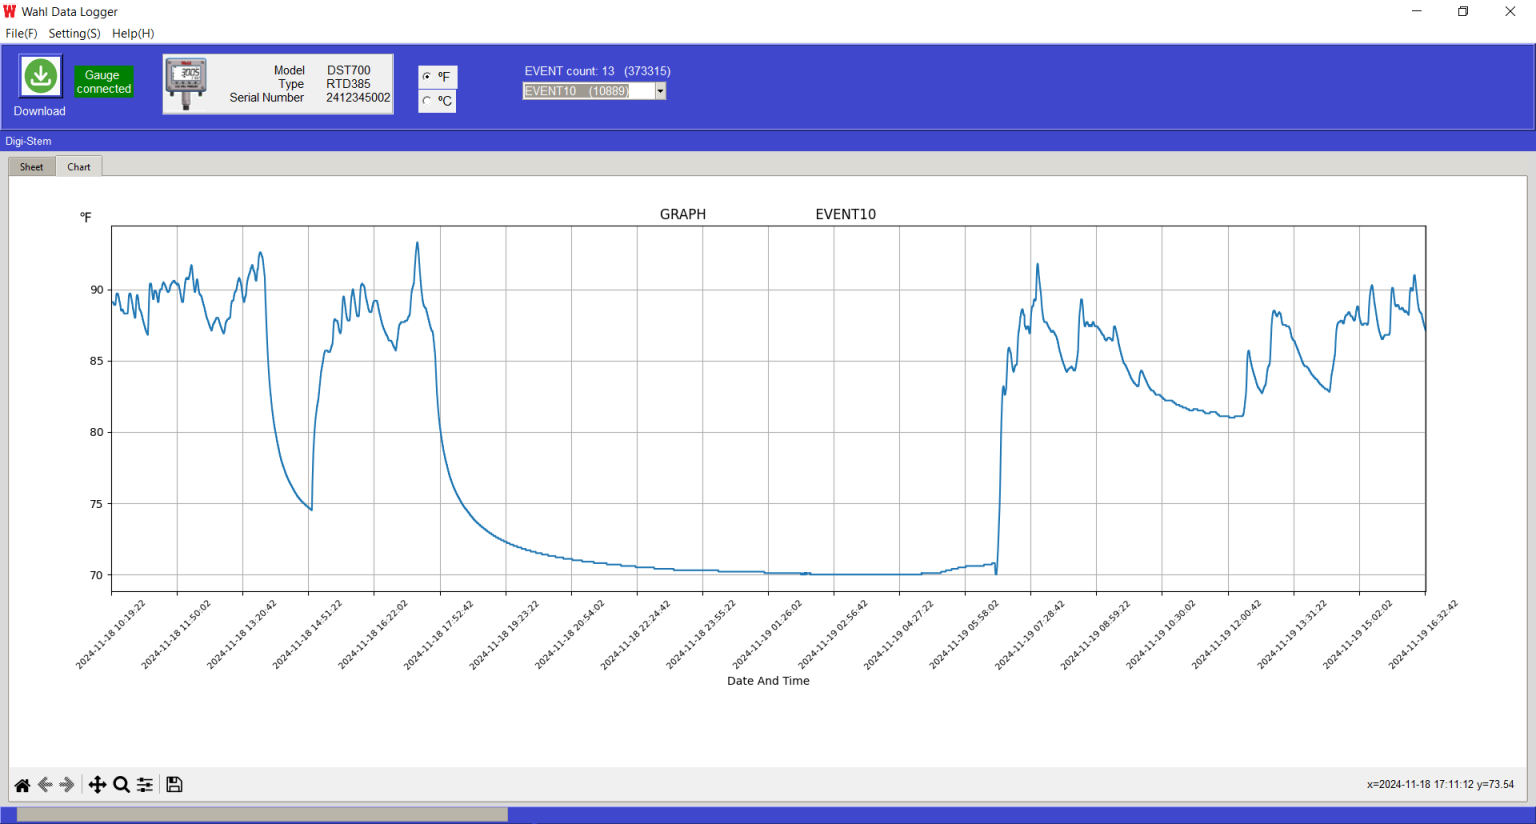Open the subplot configuration sliders icon
1536x824 pixels.
point(144,785)
